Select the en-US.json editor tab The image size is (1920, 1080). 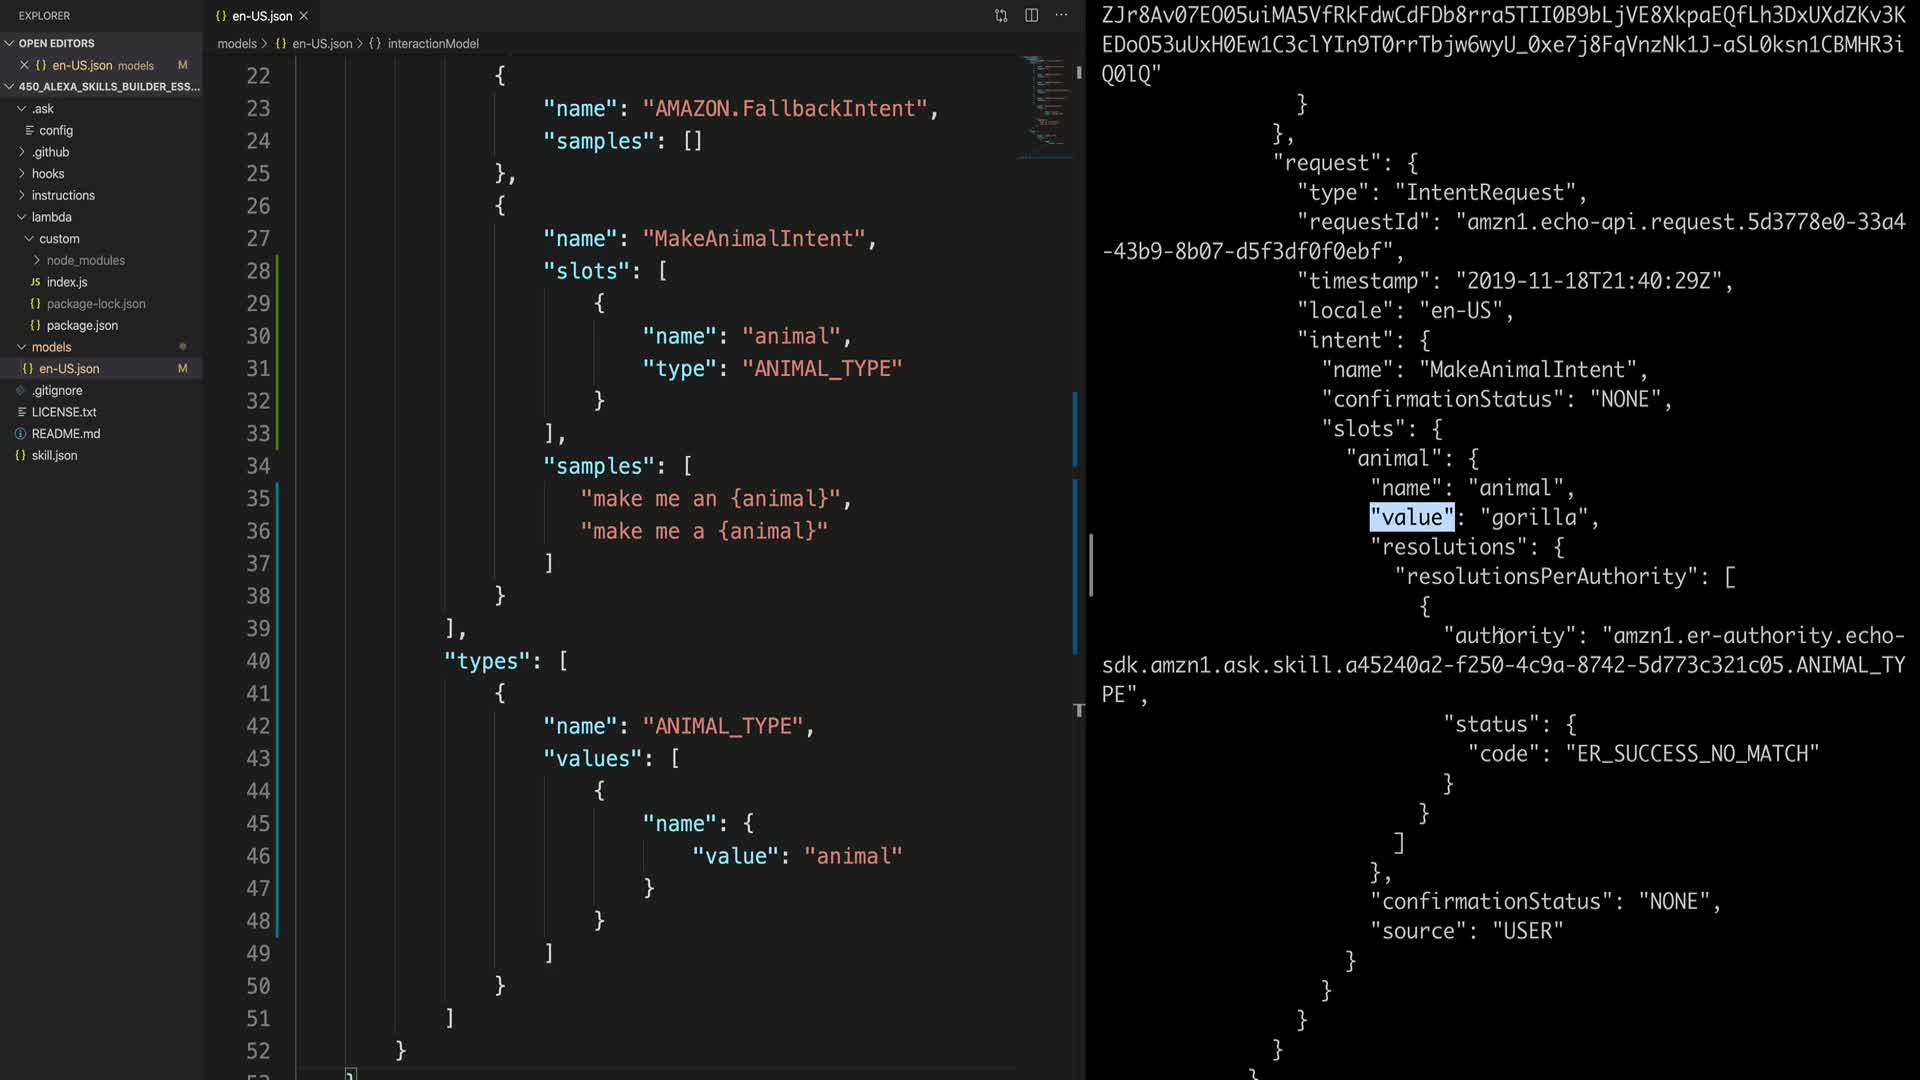coord(260,16)
